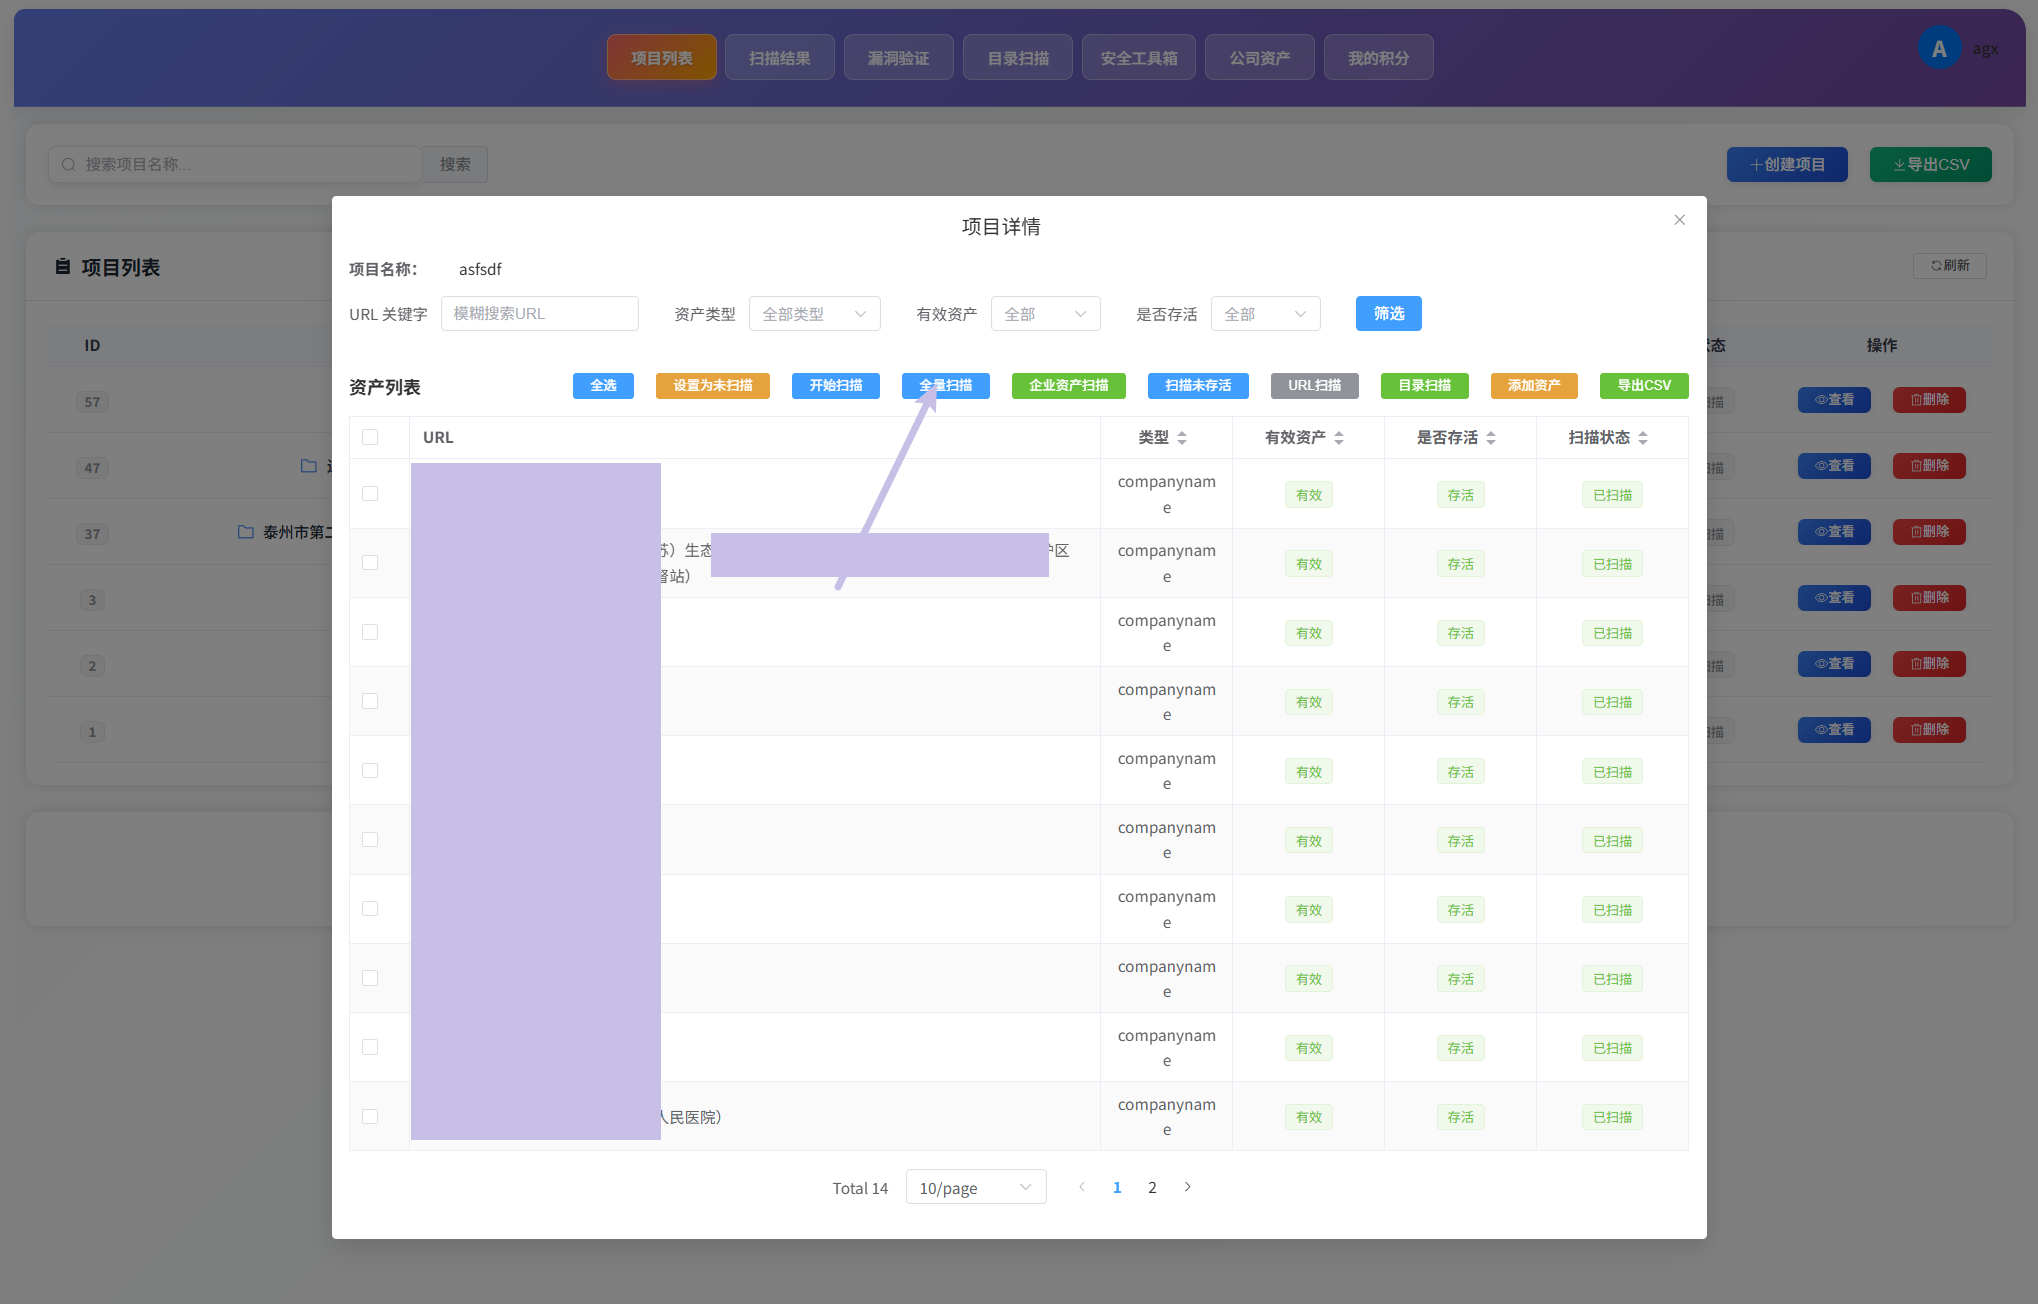
Task: Click the 创建项目 button
Action: [1787, 164]
